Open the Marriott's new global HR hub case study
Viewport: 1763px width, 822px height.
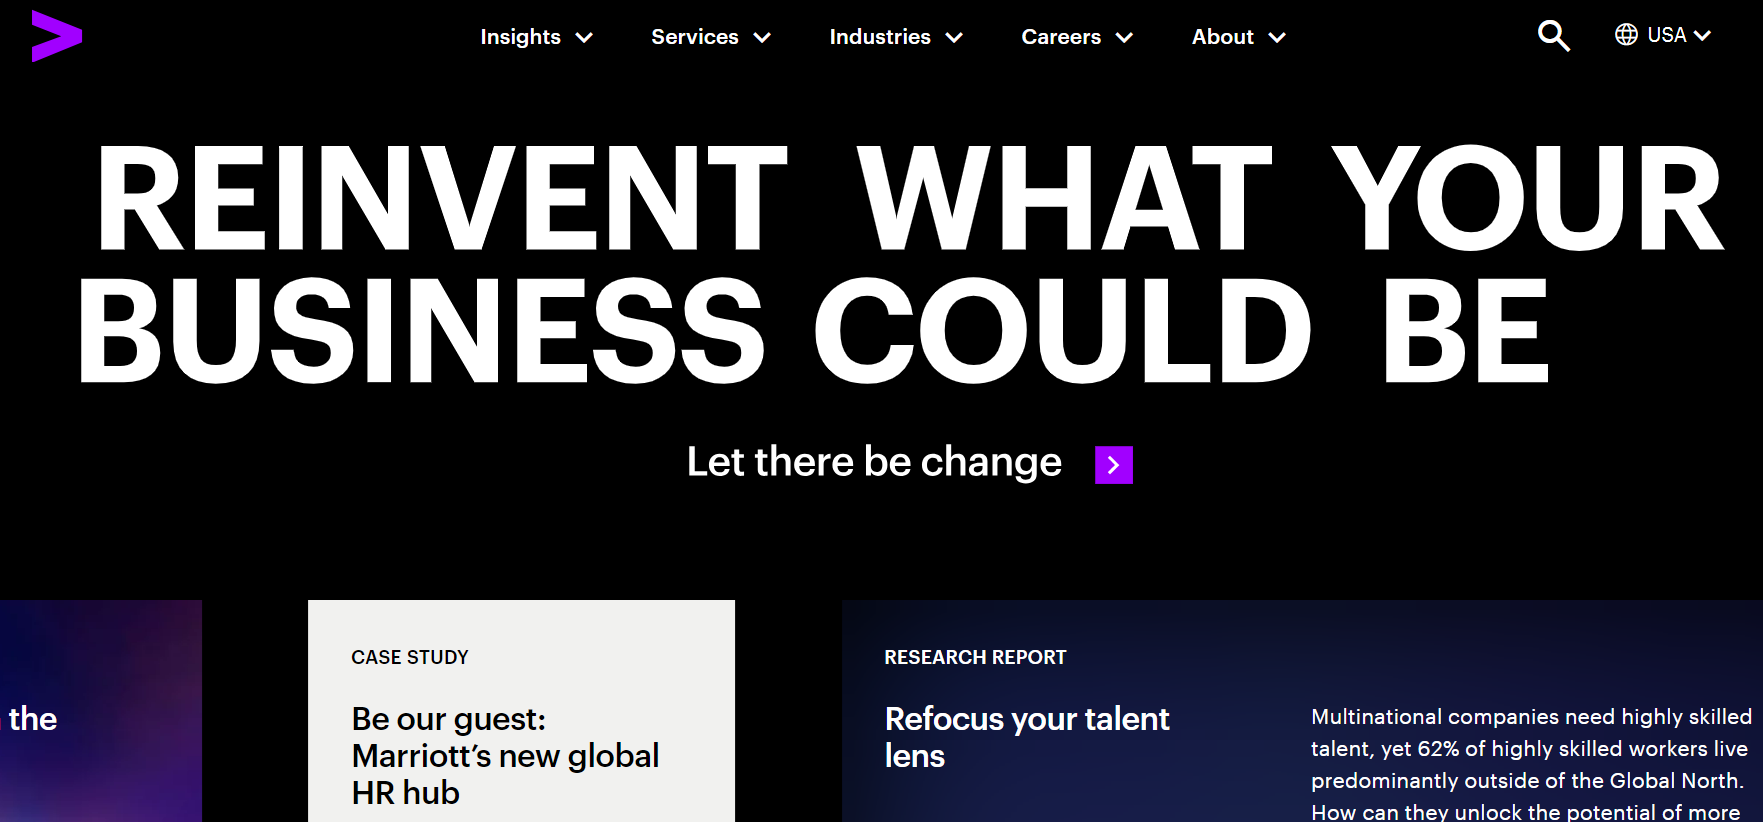click(x=505, y=756)
